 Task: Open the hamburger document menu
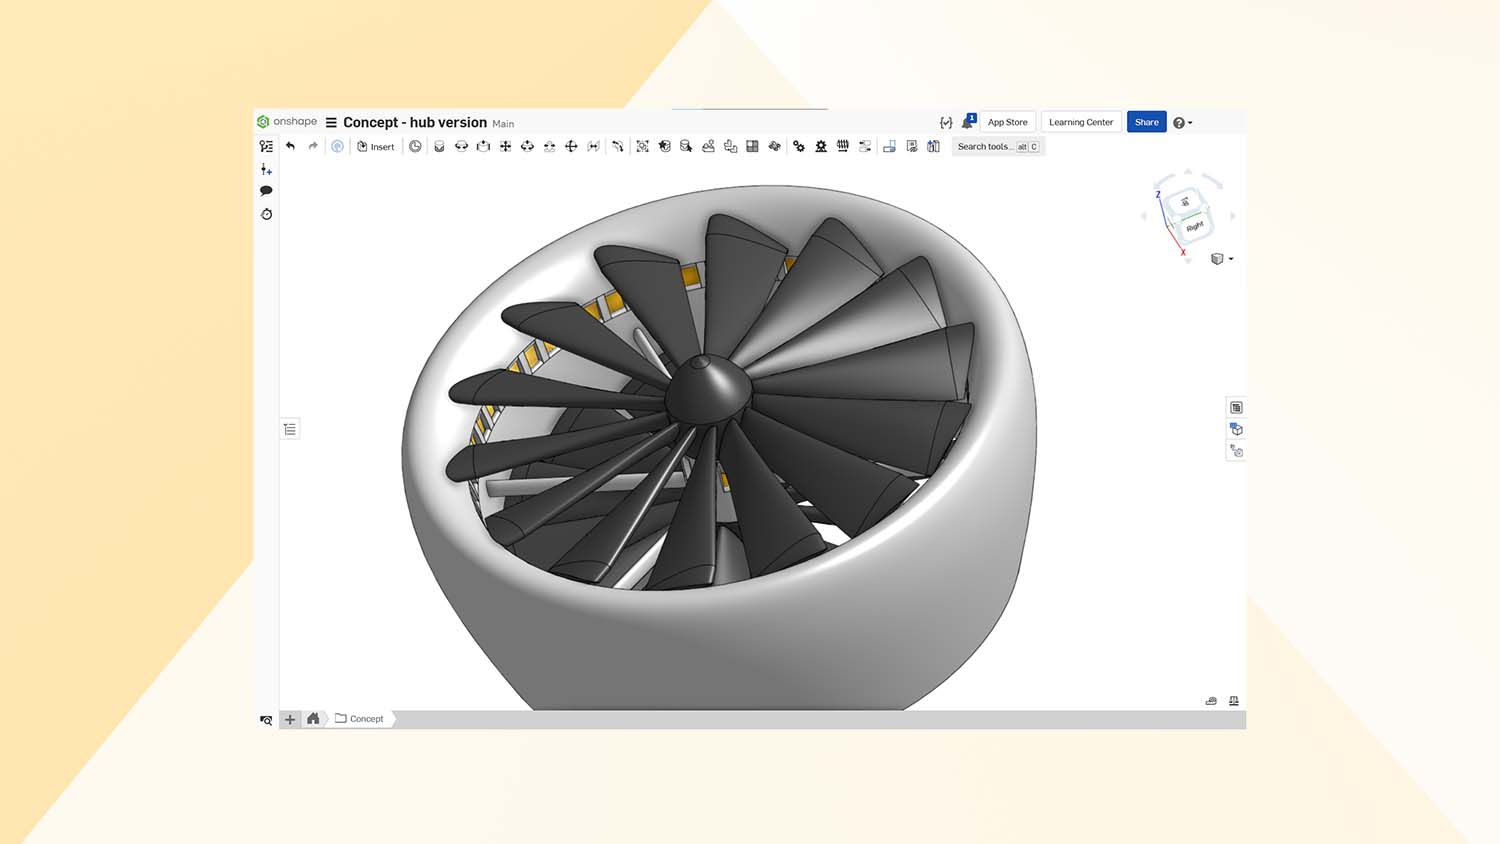click(x=331, y=123)
